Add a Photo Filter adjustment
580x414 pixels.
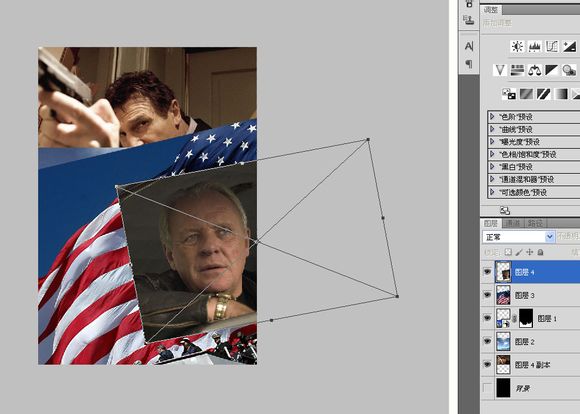pos(569,70)
